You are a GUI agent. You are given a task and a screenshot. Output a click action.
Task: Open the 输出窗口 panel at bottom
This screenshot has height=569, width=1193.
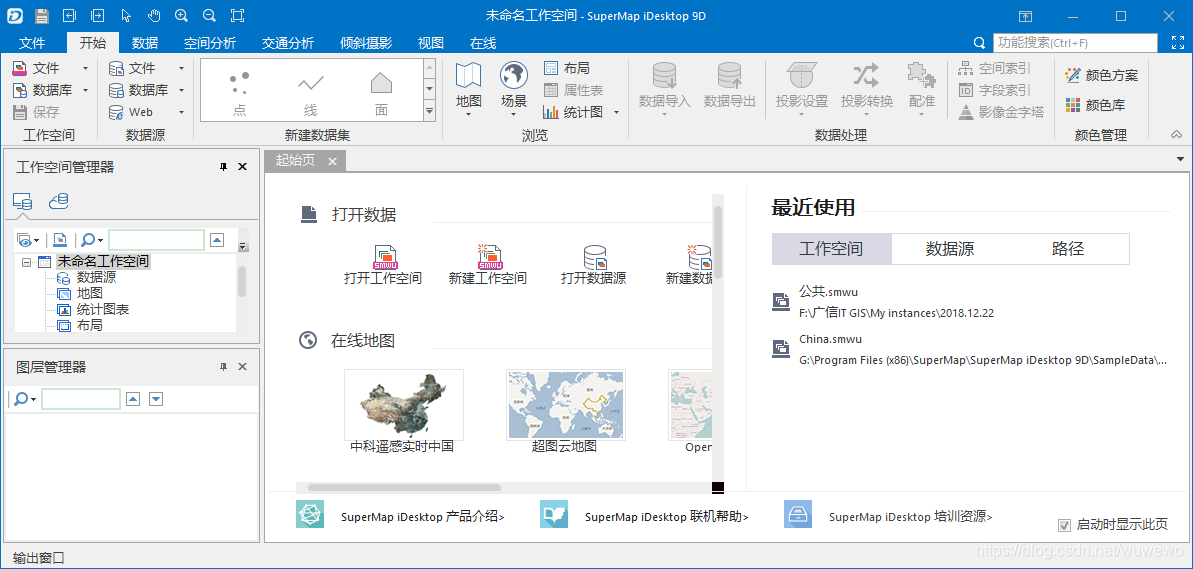click(x=39, y=559)
